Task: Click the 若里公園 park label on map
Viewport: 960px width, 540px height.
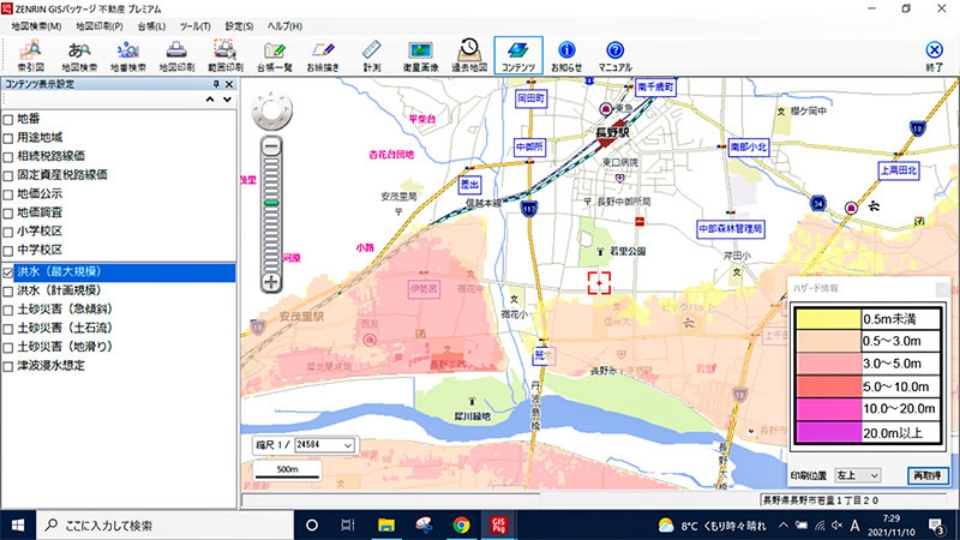Action: (628, 251)
